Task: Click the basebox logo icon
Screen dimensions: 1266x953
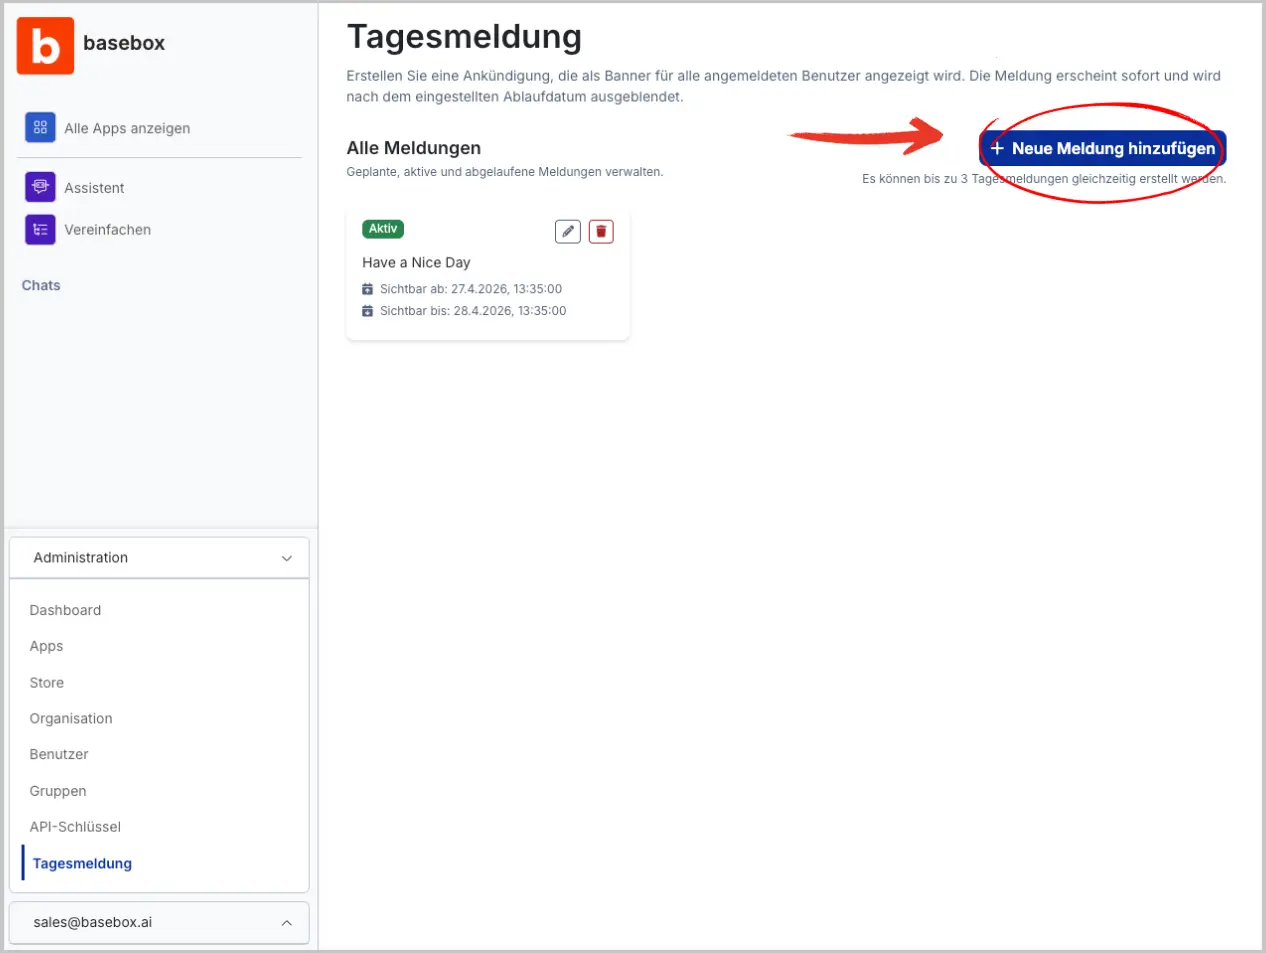Action: (x=45, y=46)
